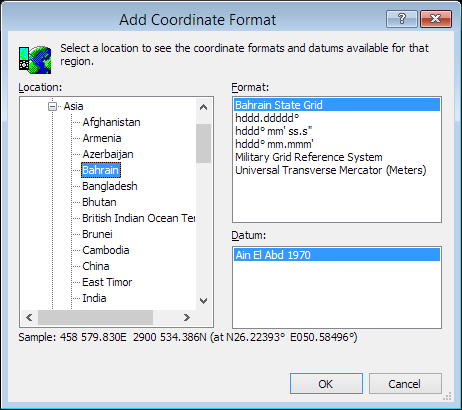Select Armenia in the Location tree
This screenshot has height=410, width=462.
click(102, 138)
